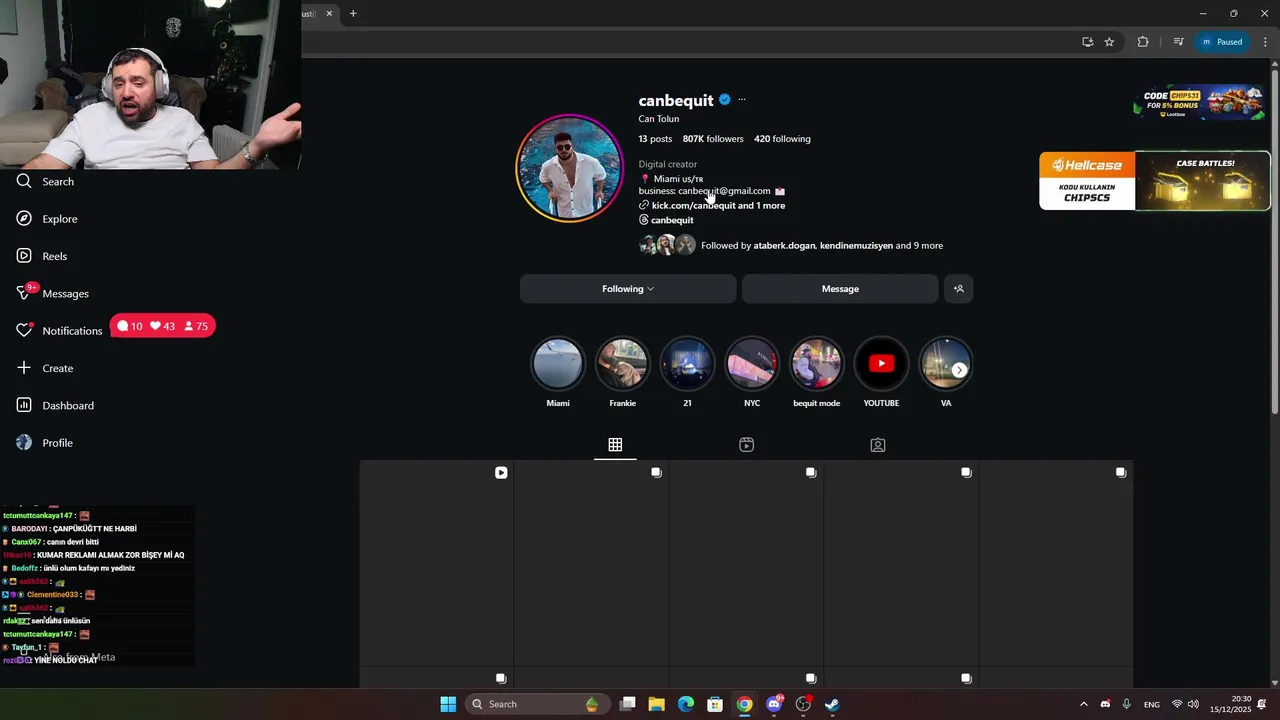Open the Explore page
Viewport: 1280px width, 720px height.
point(47,219)
